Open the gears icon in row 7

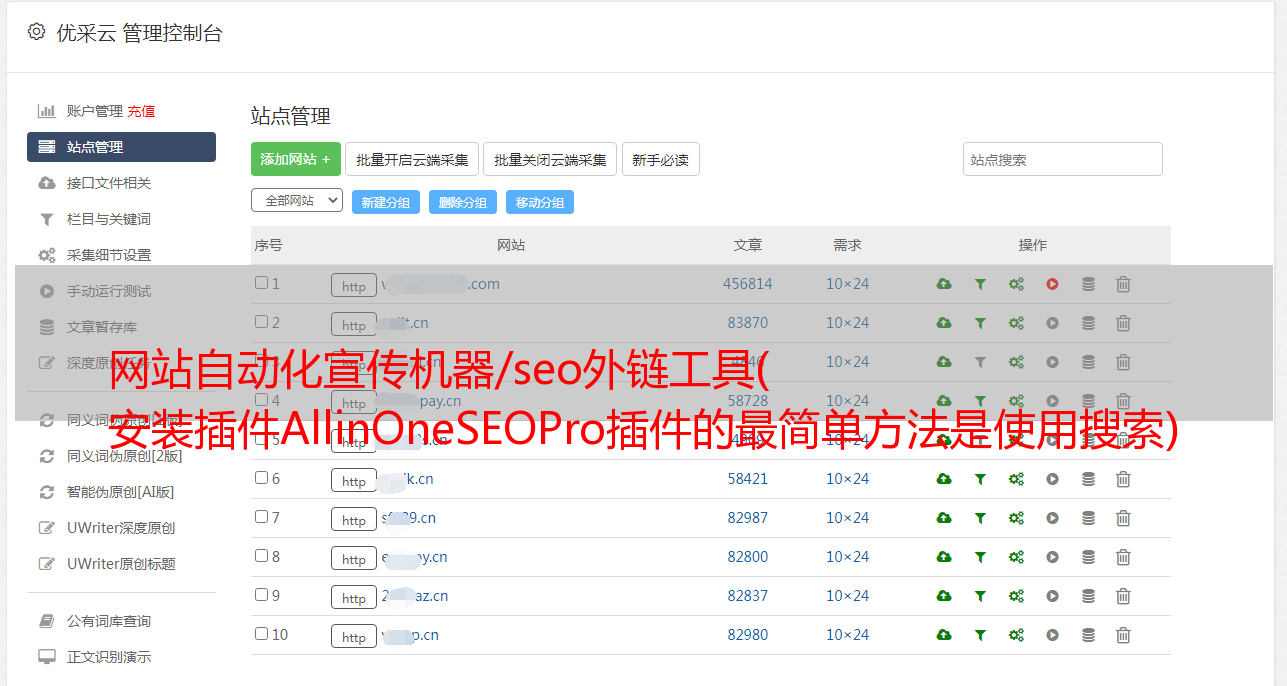[1016, 518]
